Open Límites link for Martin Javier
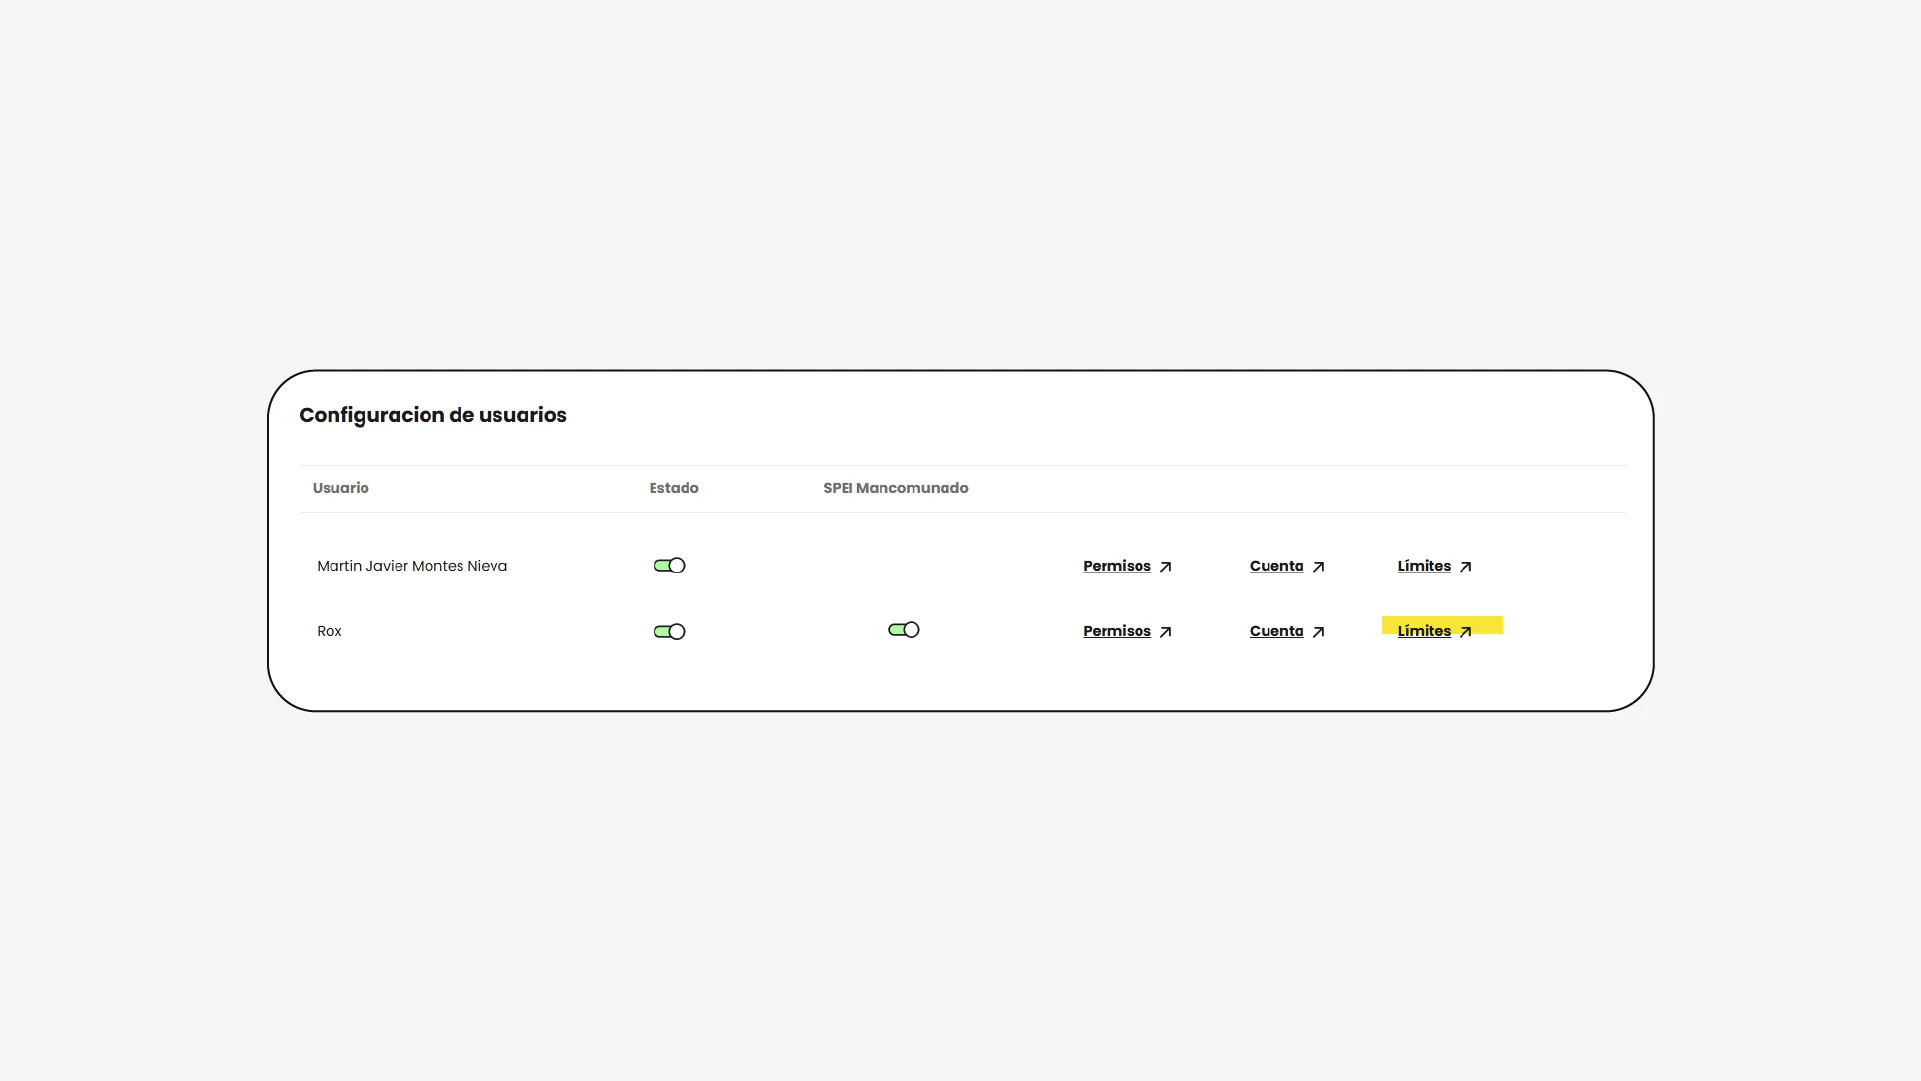Viewport: 1921px width, 1081px height. click(1423, 566)
